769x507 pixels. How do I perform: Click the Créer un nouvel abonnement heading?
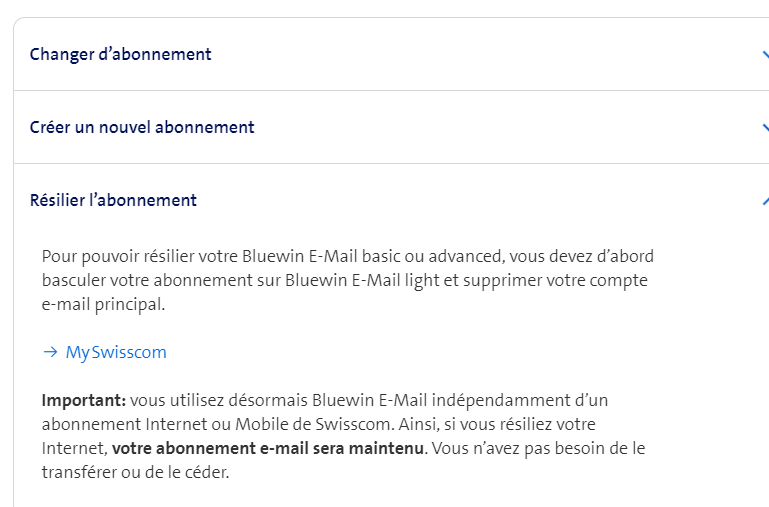click(142, 127)
